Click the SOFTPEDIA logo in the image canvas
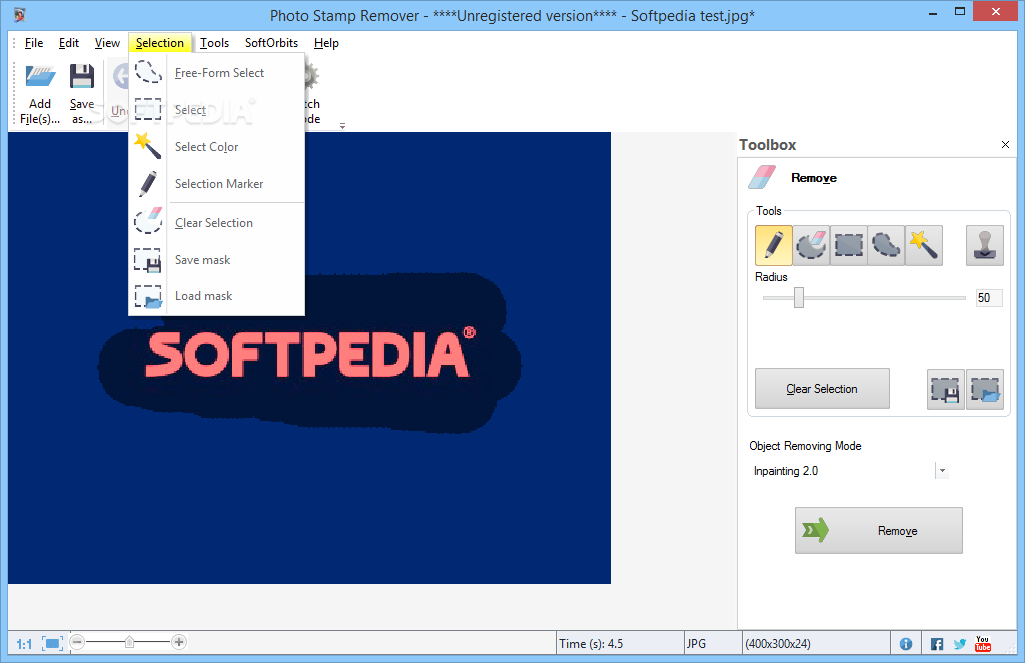The width and height of the screenshot is (1025, 663). point(311,353)
